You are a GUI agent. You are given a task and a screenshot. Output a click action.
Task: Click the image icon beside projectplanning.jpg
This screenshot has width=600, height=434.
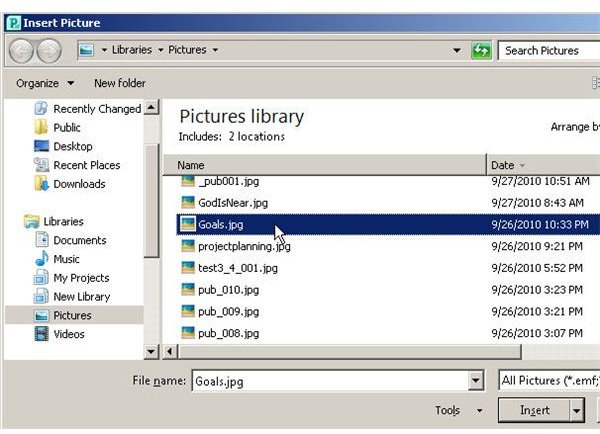(188, 246)
